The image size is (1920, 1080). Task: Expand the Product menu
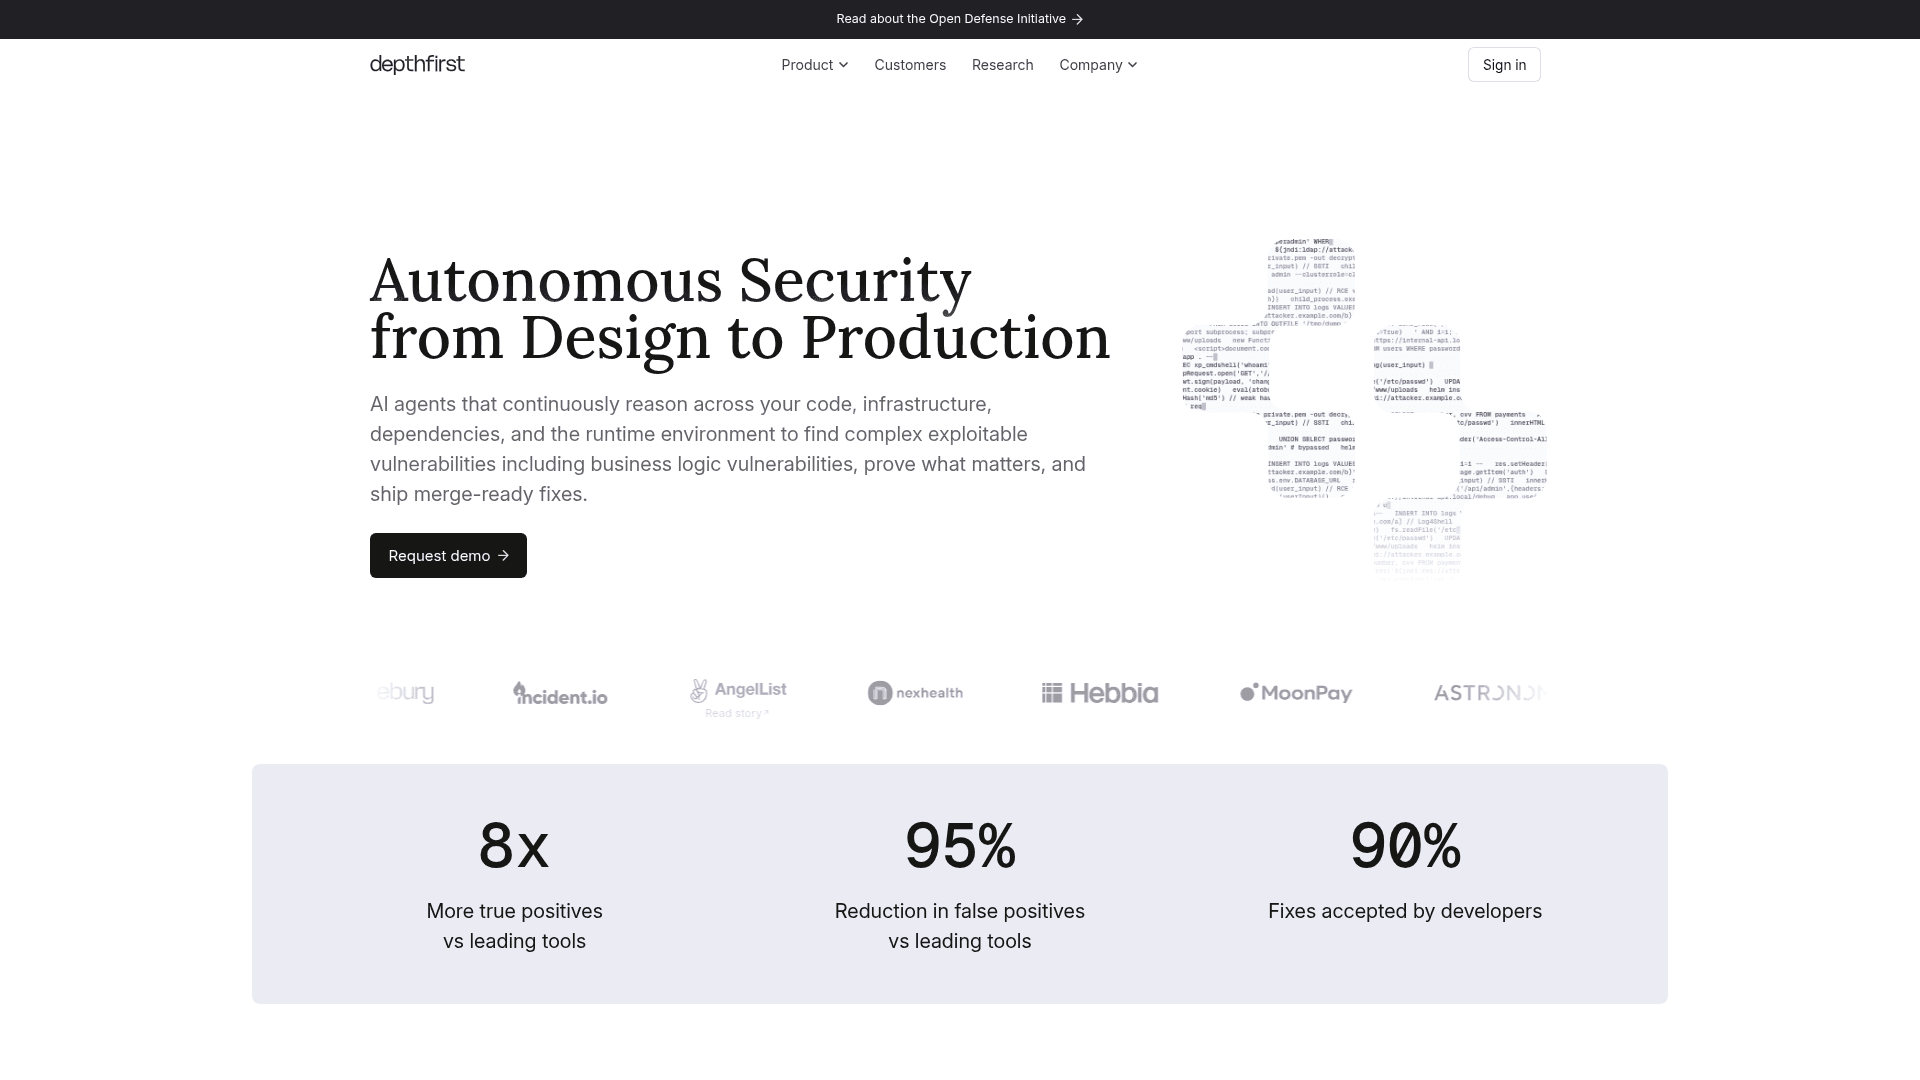814,65
